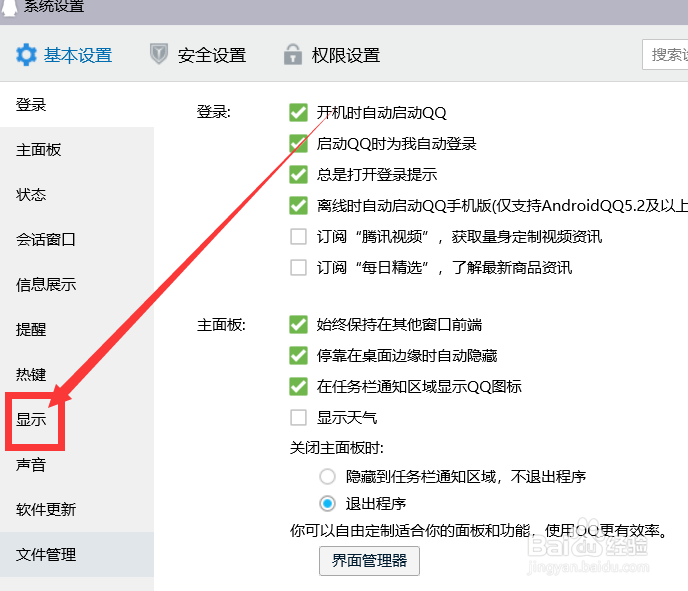This screenshot has width=688, height=591.
Task: Uncheck 开机时自动启动QQ
Action: point(298,112)
